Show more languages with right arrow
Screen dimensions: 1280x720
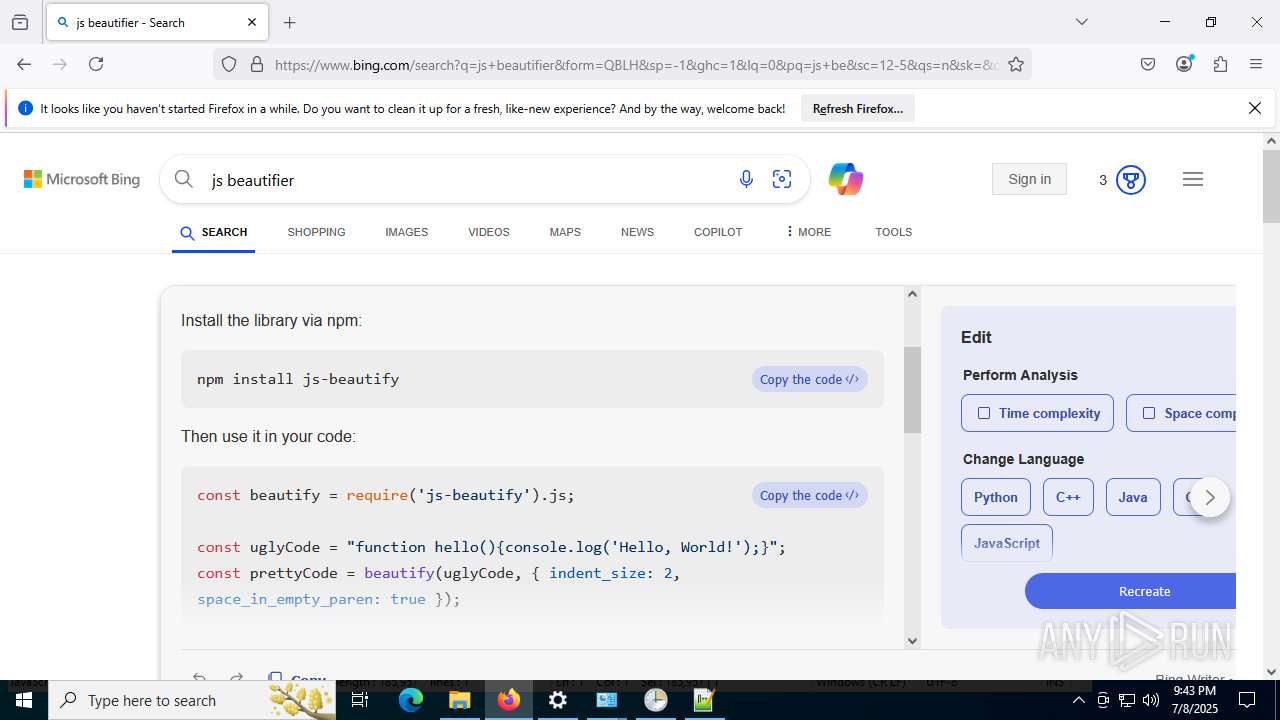1210,497
